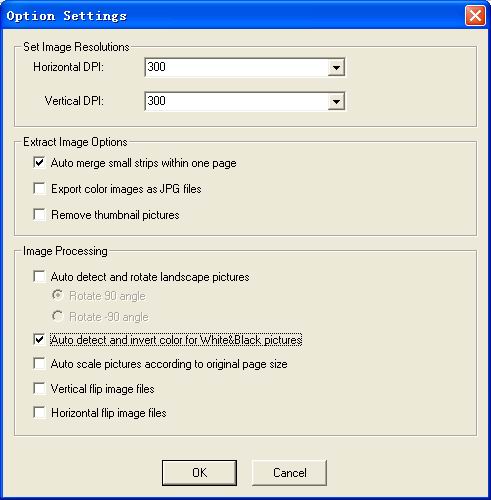Close the Option Settings dialog

(x=475, y=16)
